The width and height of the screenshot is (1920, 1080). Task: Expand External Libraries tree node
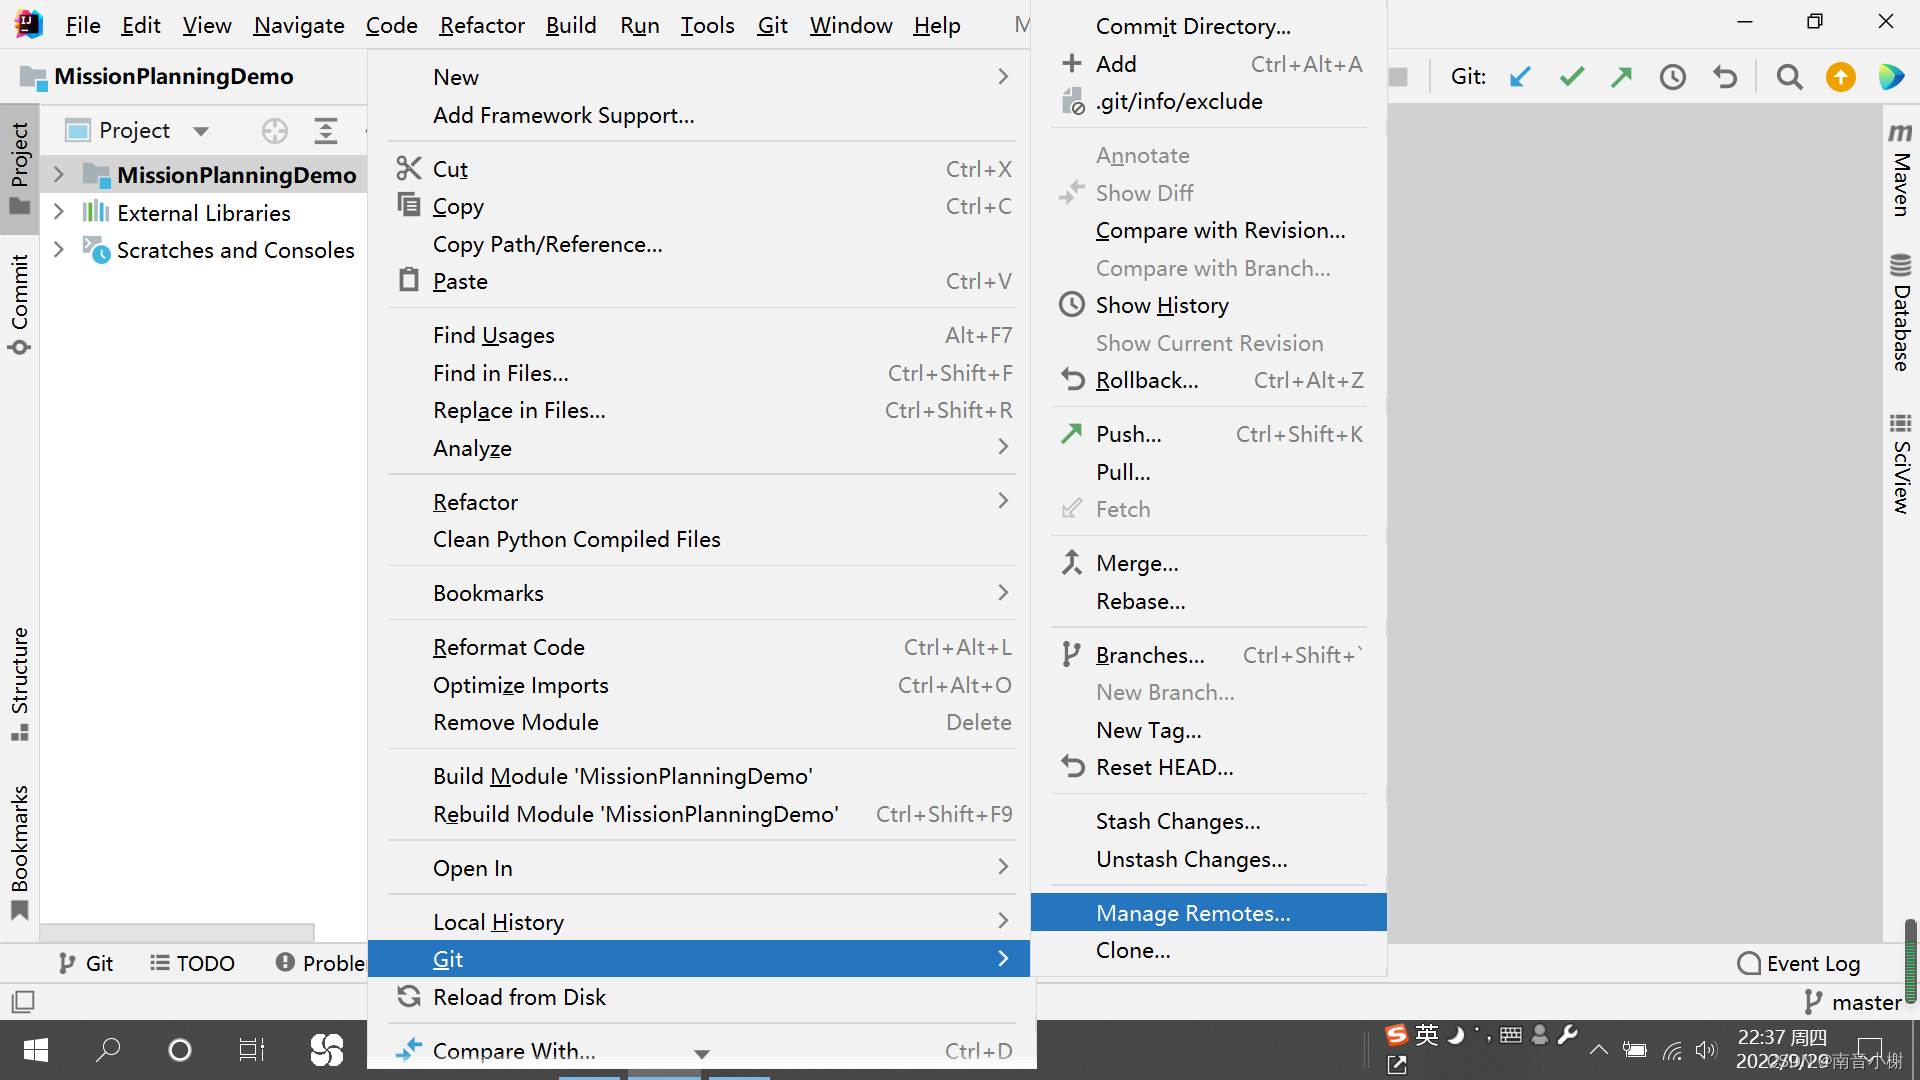point(59,213)
